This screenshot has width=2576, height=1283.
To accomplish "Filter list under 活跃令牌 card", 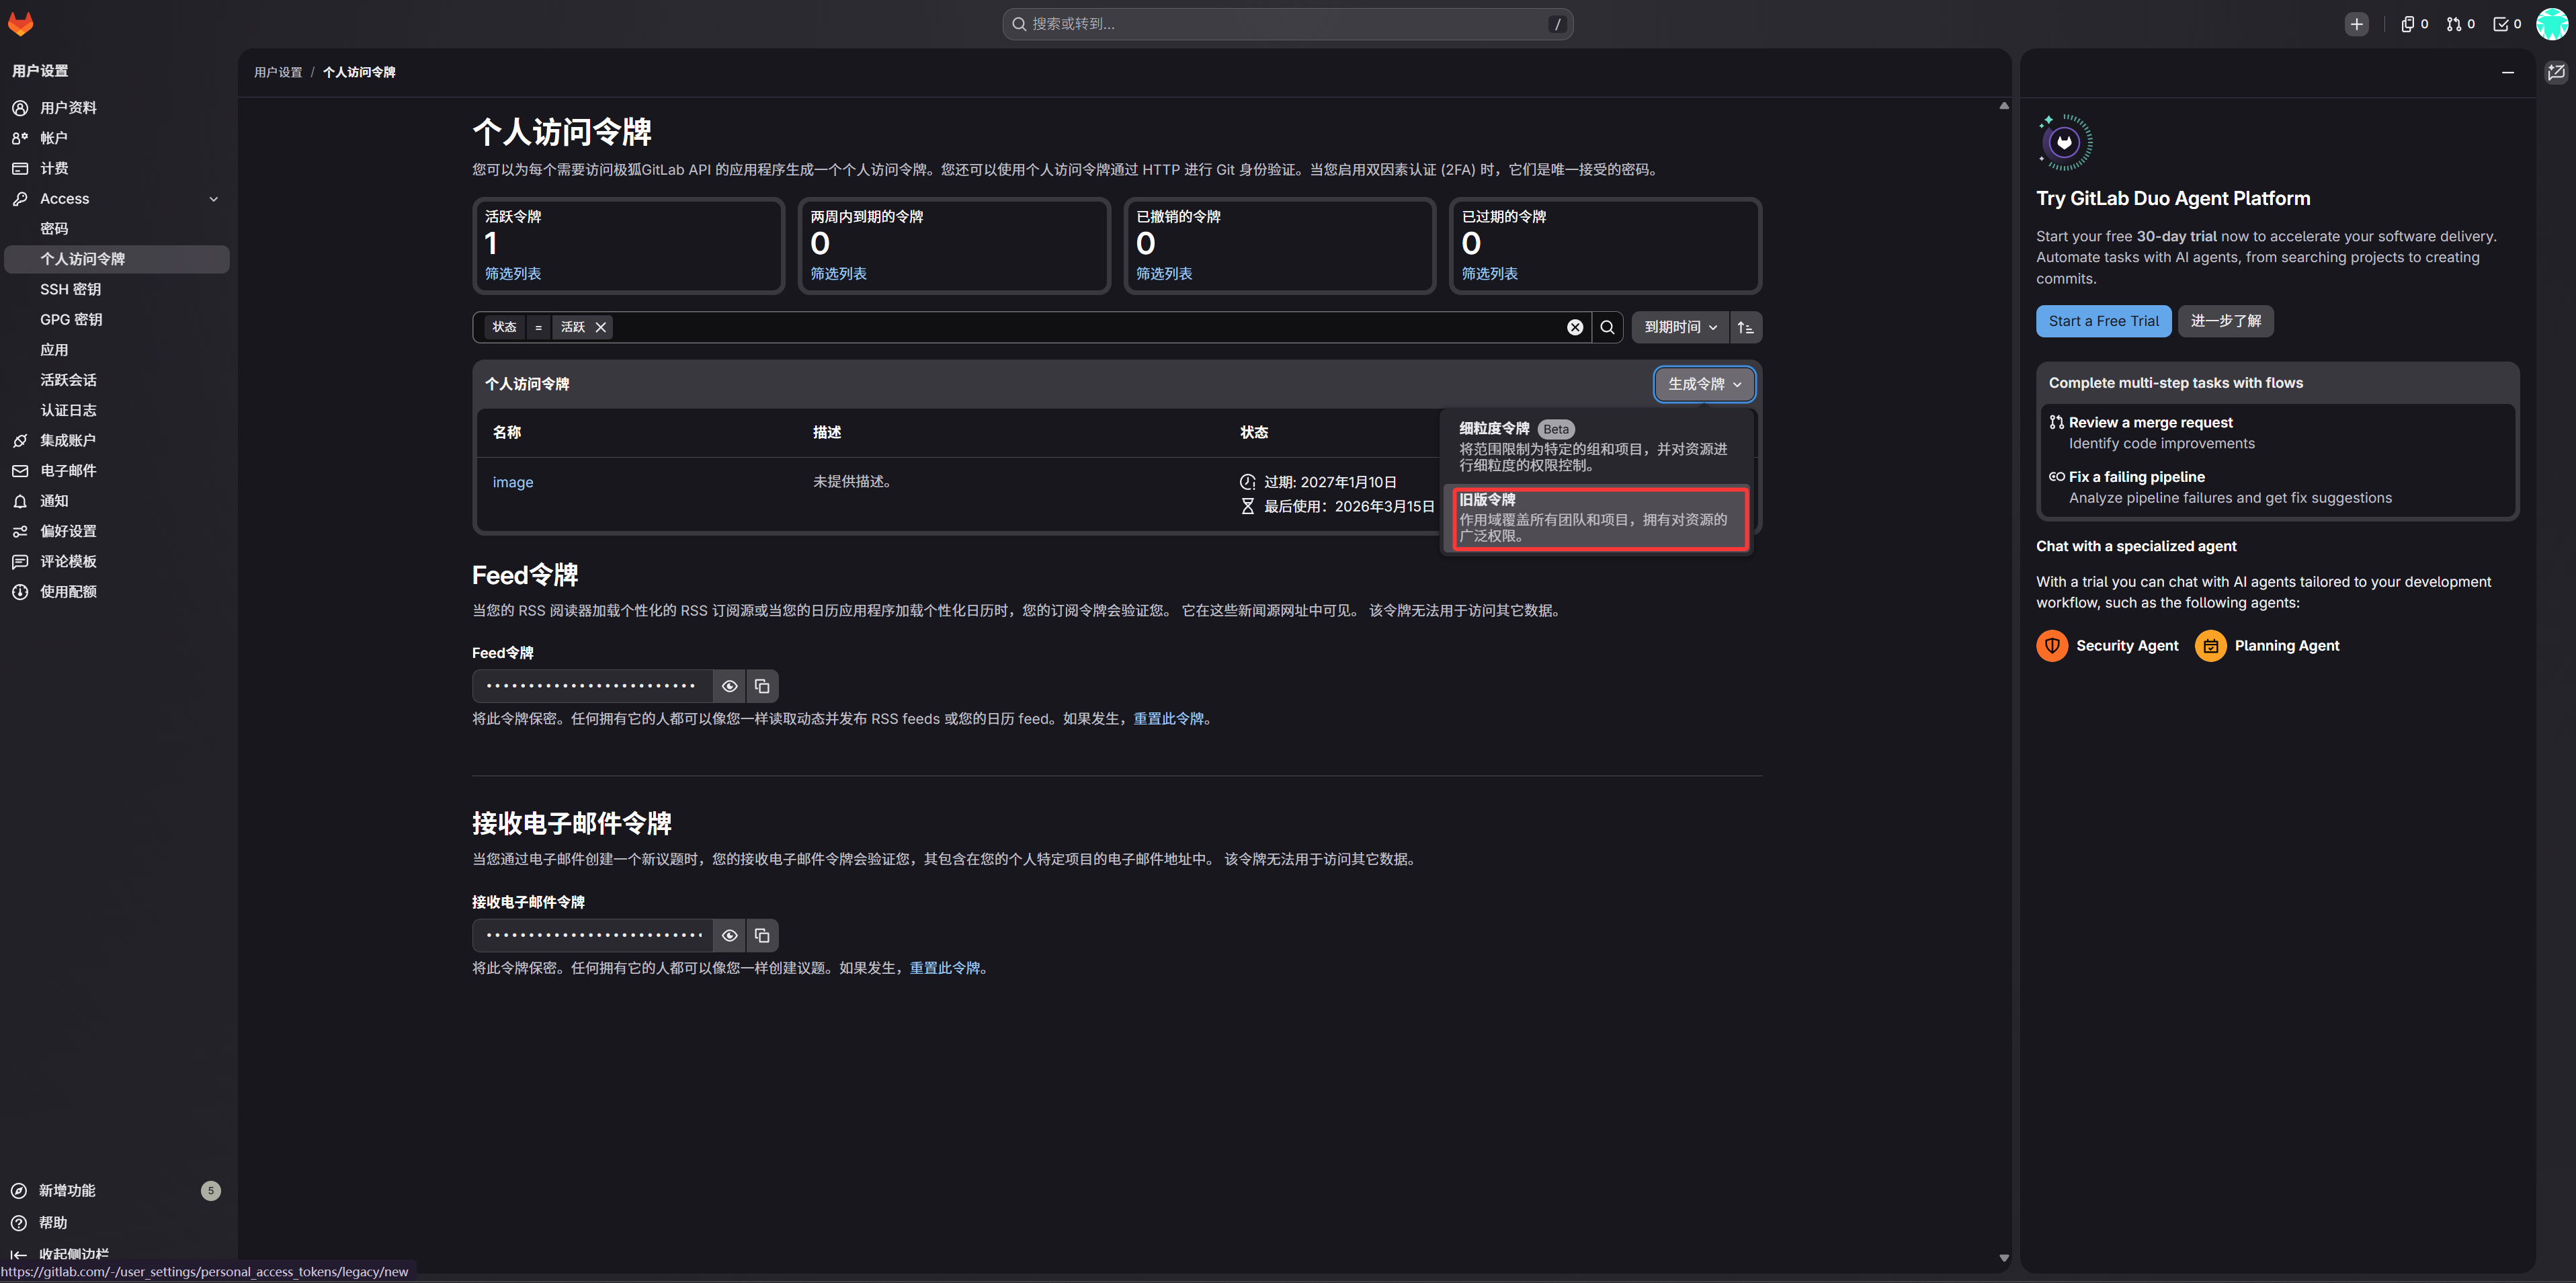I will click(x=512, y=274).
